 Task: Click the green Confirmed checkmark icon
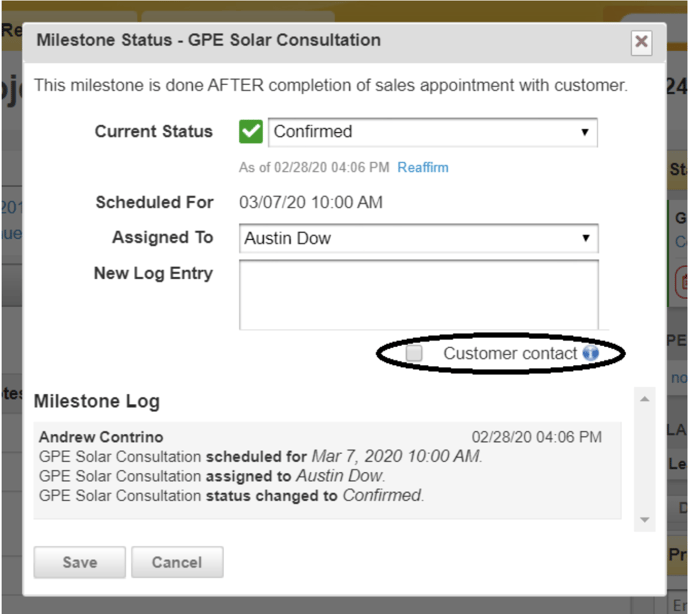click(x=251, y=132)
